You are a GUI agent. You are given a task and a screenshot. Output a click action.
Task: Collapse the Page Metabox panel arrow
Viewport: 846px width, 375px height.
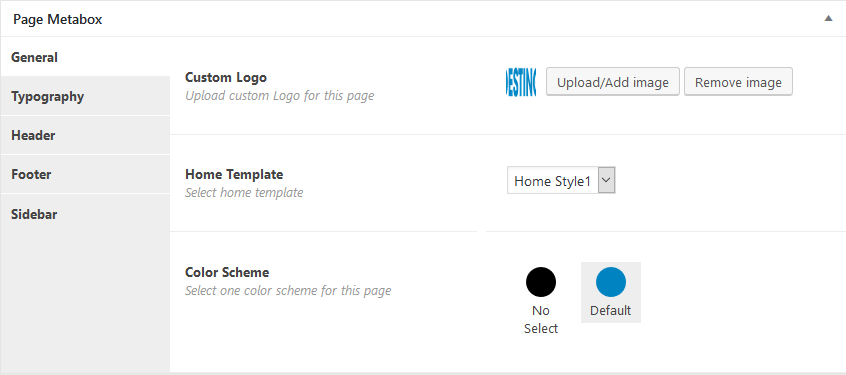[828, 18]
